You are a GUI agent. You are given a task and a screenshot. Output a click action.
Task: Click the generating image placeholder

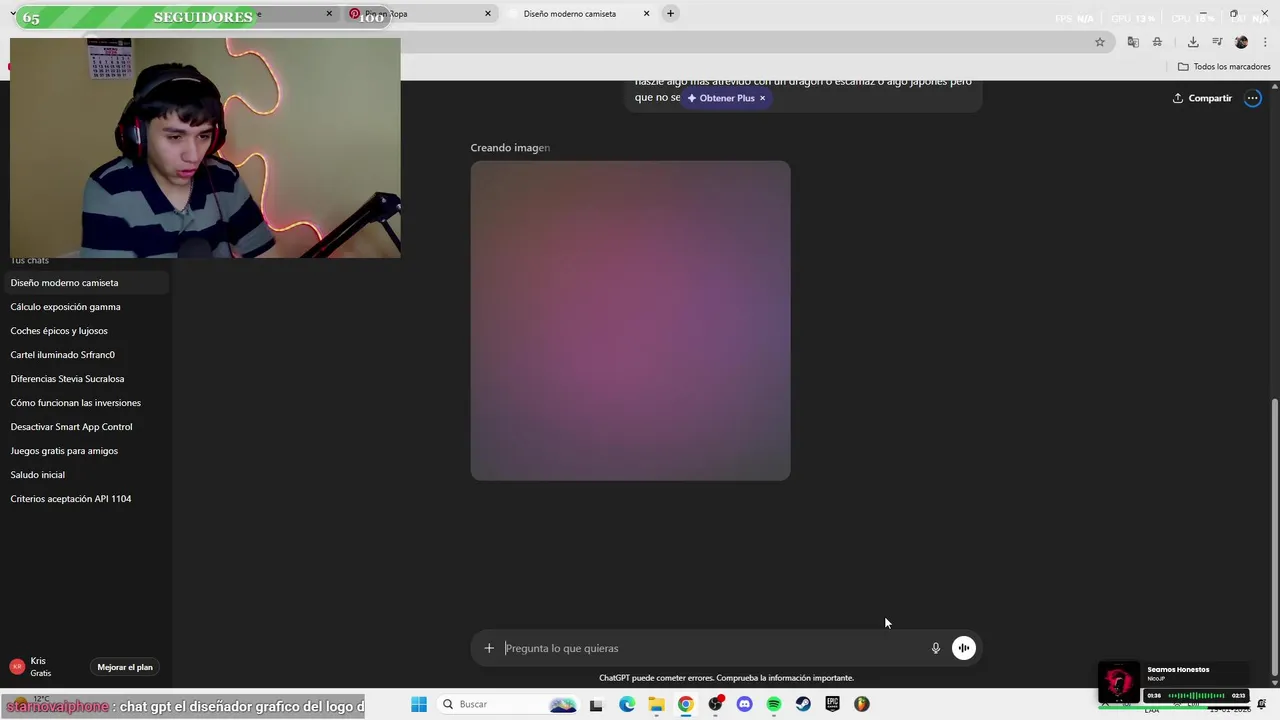point(630,321)
